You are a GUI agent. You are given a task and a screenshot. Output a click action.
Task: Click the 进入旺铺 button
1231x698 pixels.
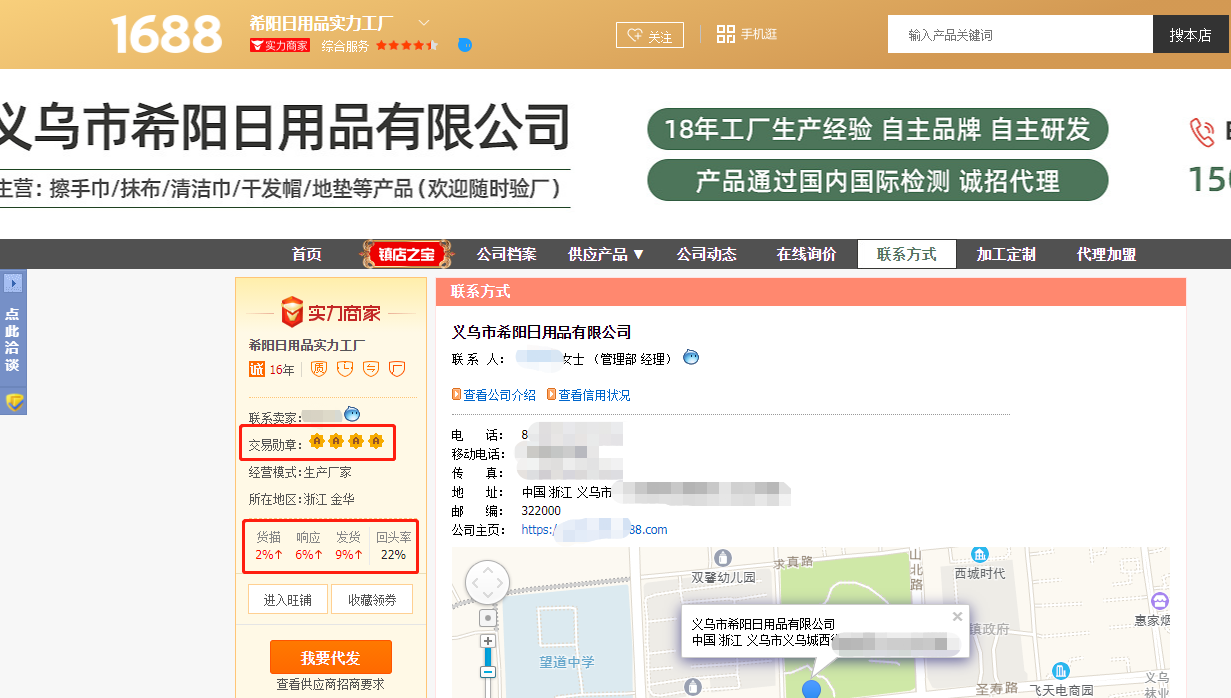(288, 600)
